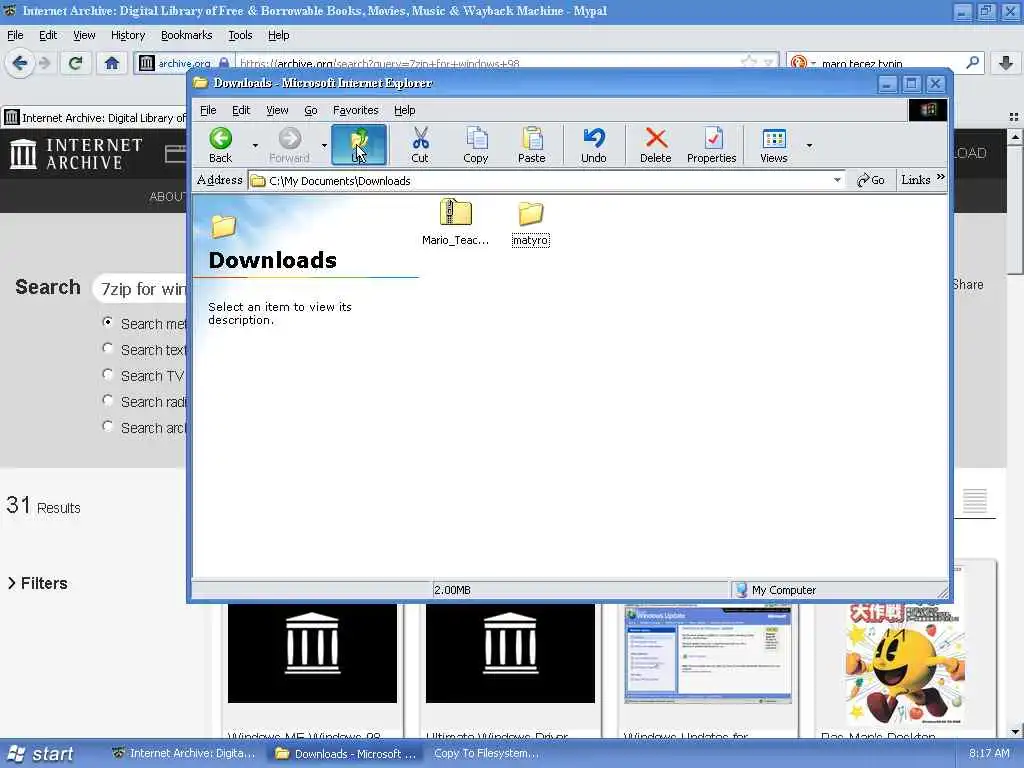The height and width of the screenshot is (768, 1024).
Task: Click the Internet Archive logo
Action: click(76, 154)
